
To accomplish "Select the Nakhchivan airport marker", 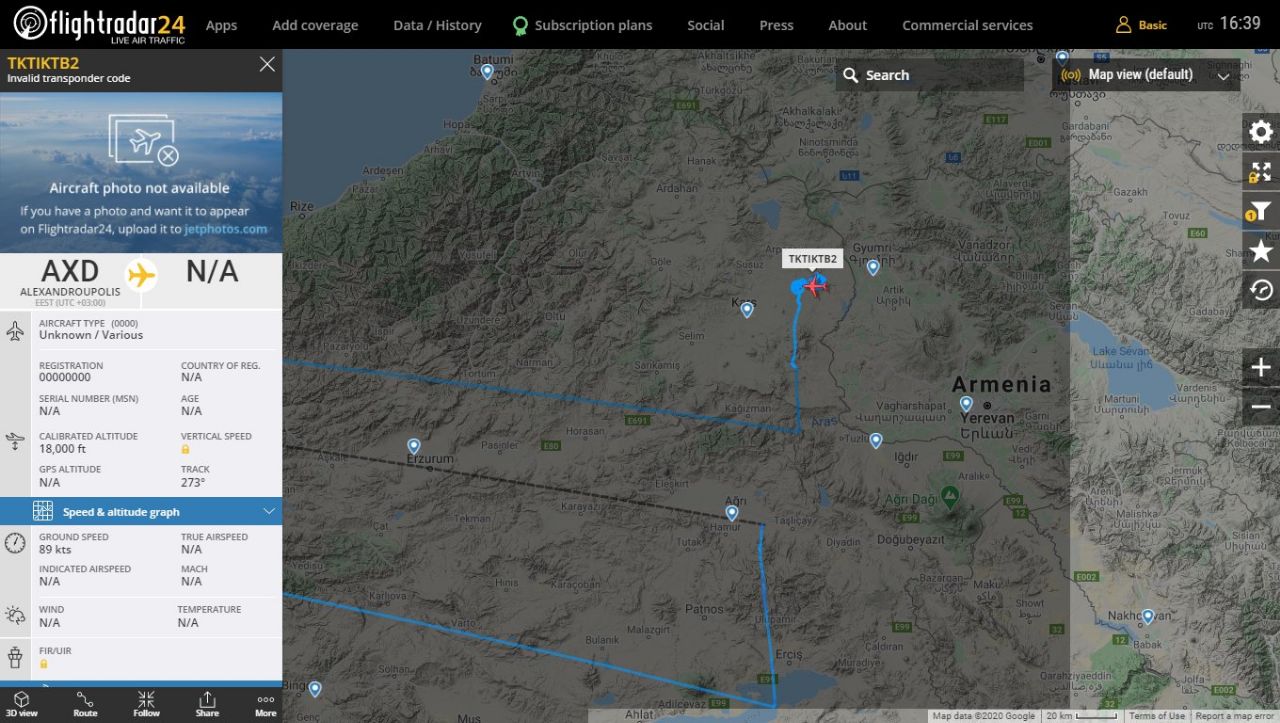I will click(x=1149, y=617).
